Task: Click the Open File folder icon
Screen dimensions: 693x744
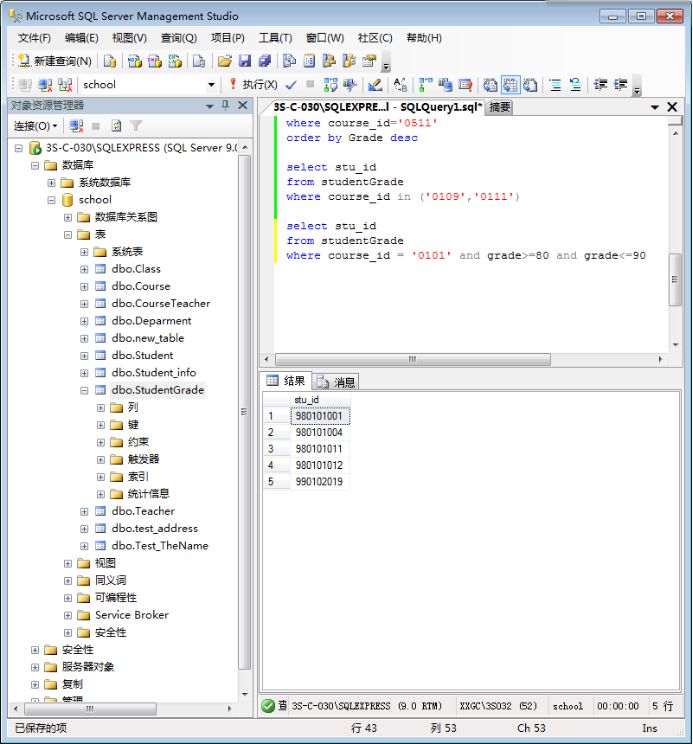Action: coord(224,61)
